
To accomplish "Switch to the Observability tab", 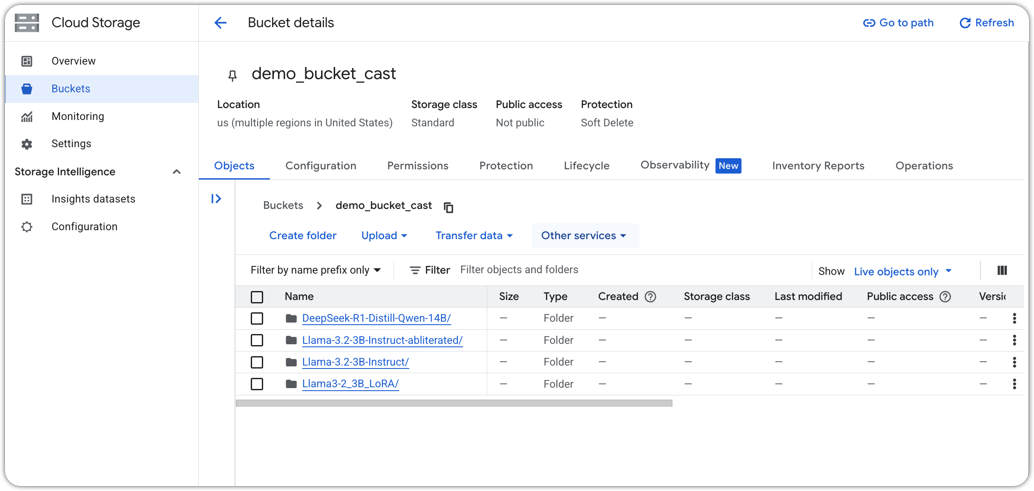I will tap(690, 166).
